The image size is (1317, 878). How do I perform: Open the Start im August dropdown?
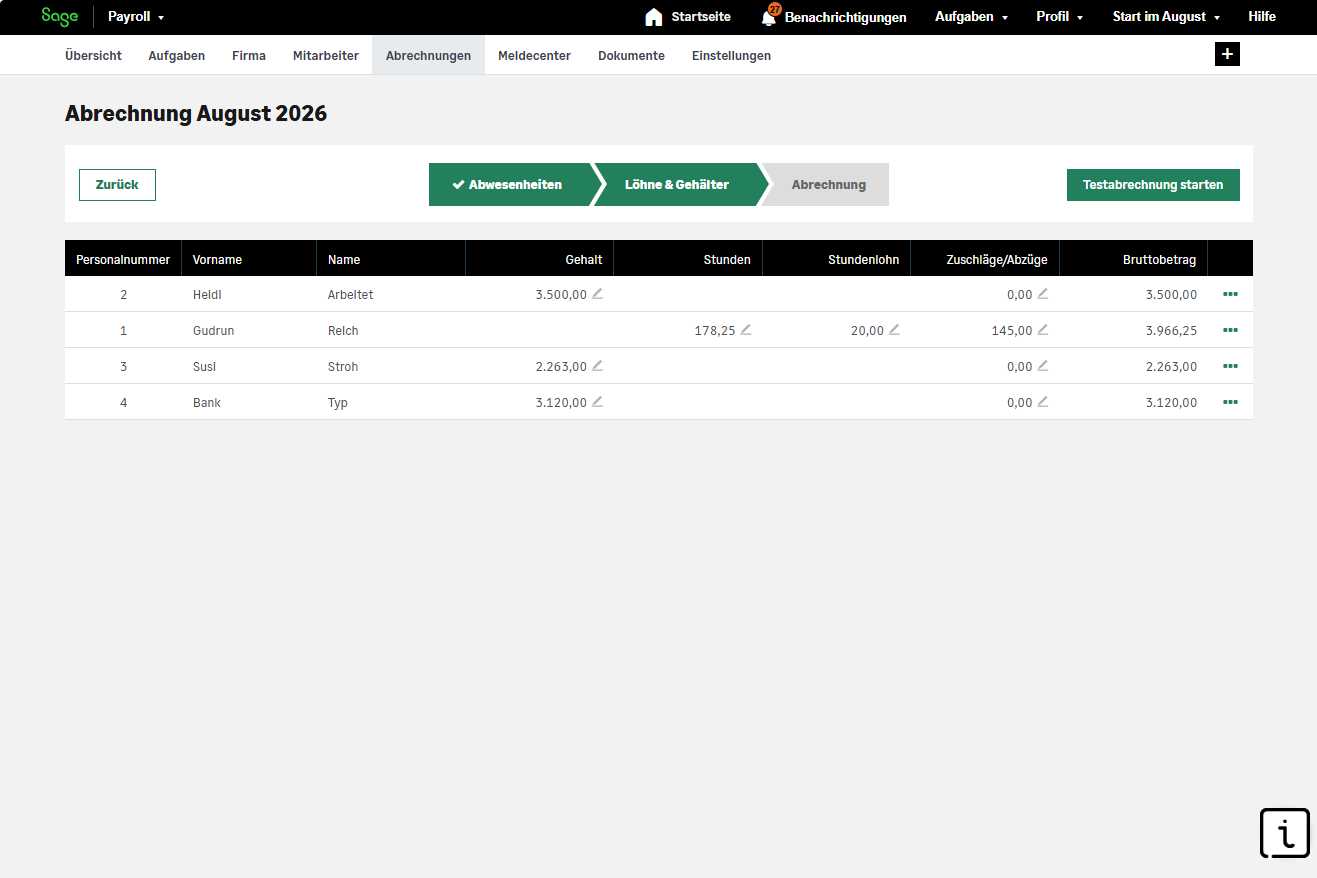tap(1166, 17)
